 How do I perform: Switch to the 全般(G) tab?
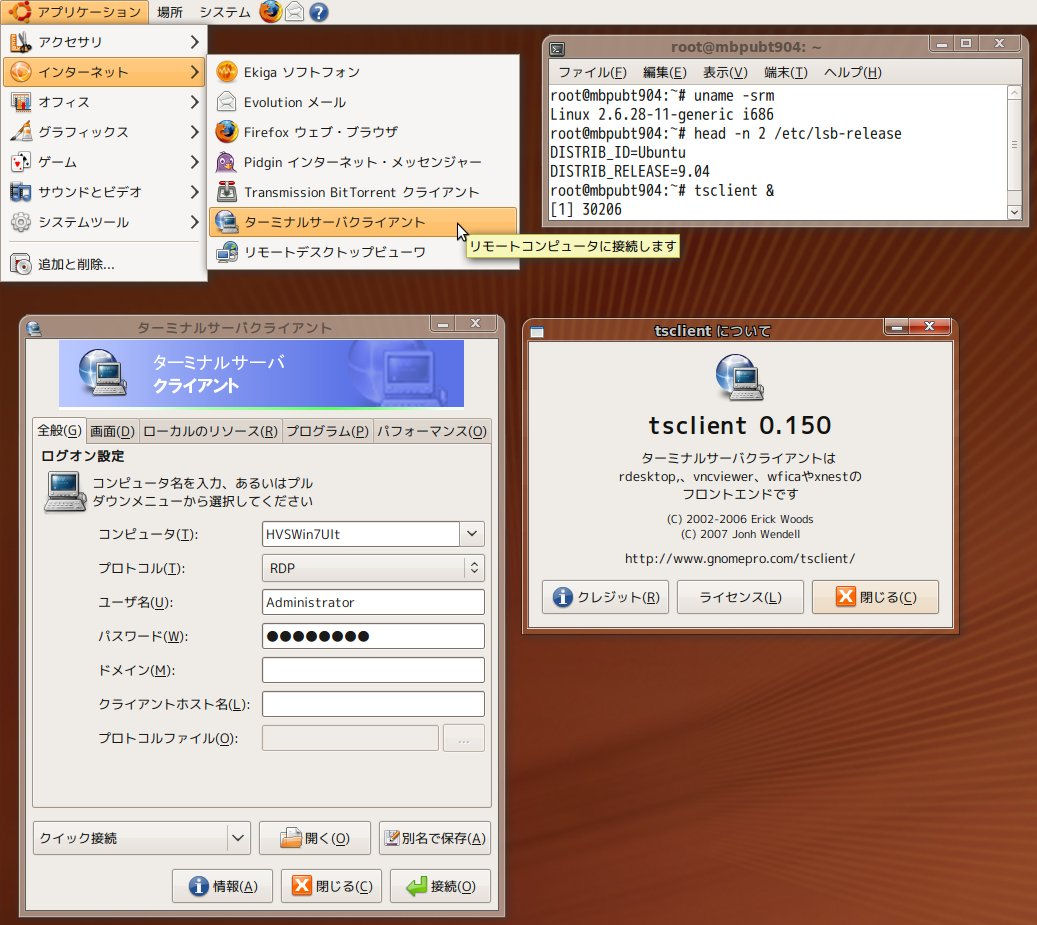tap(59, 430)
